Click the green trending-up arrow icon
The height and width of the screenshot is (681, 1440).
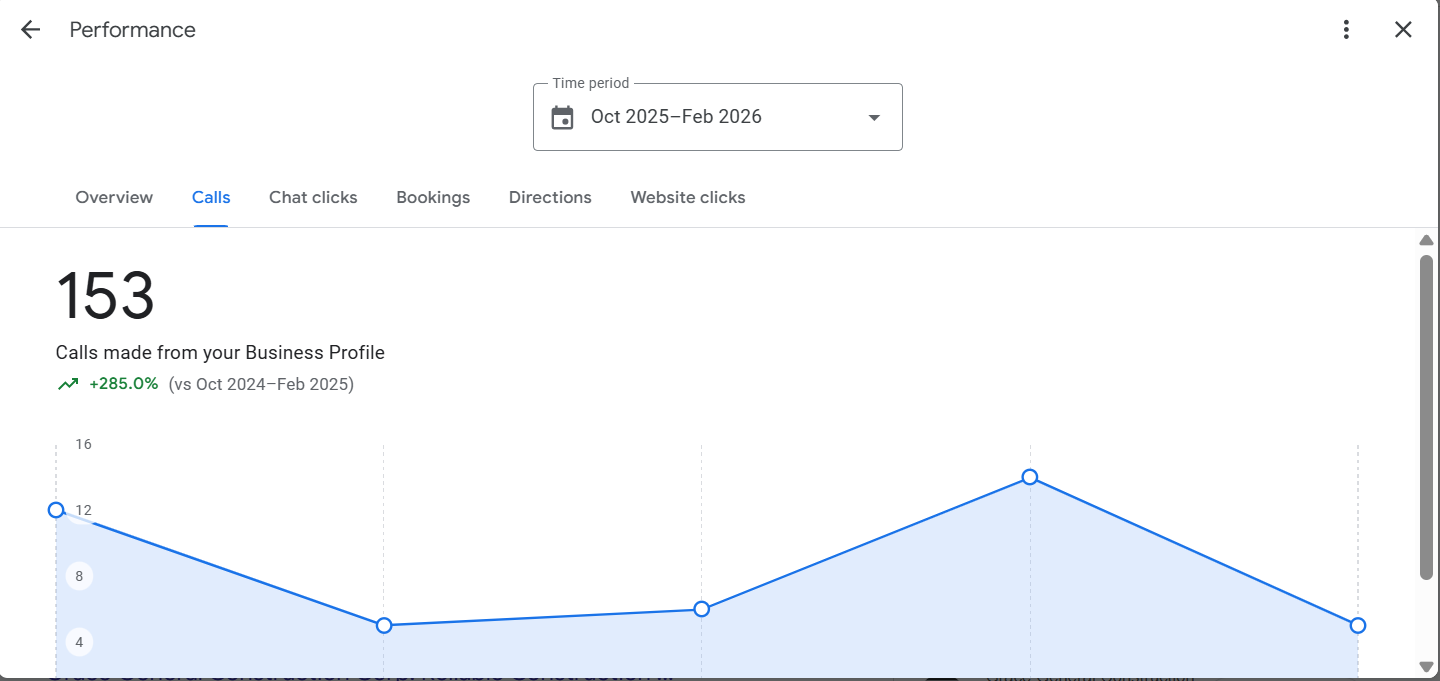tap(68, 384)
